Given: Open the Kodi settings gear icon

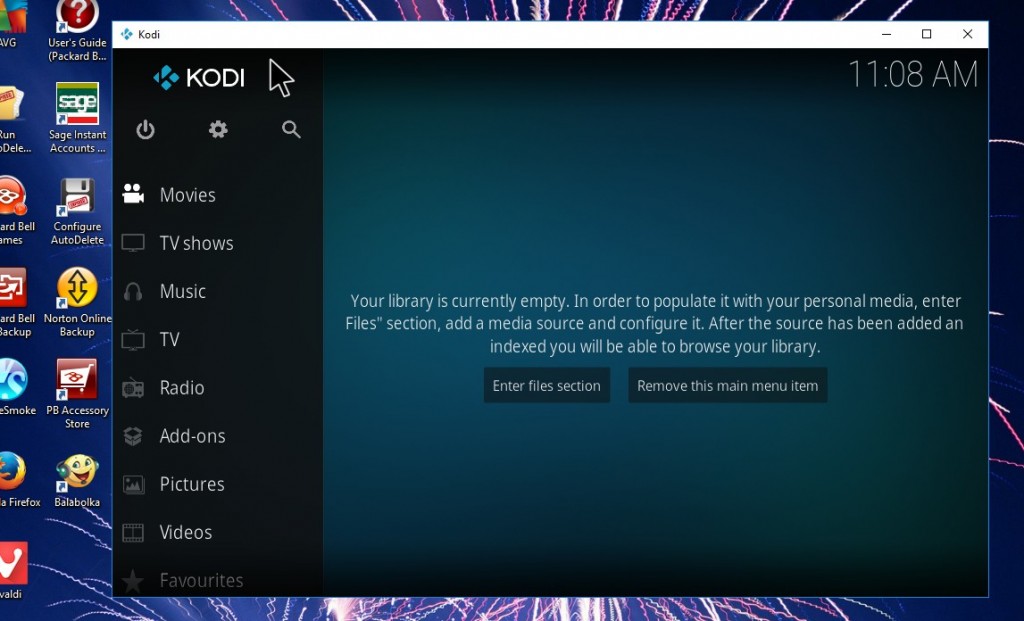Looking at the screenshot, I should click(x=218, y=129).
